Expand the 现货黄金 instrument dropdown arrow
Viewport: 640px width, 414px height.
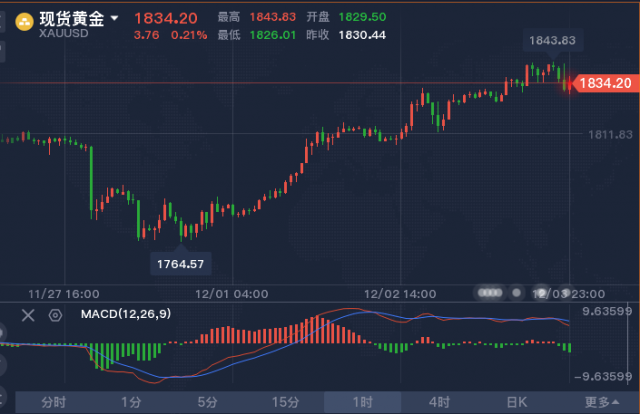click(115, 18)
